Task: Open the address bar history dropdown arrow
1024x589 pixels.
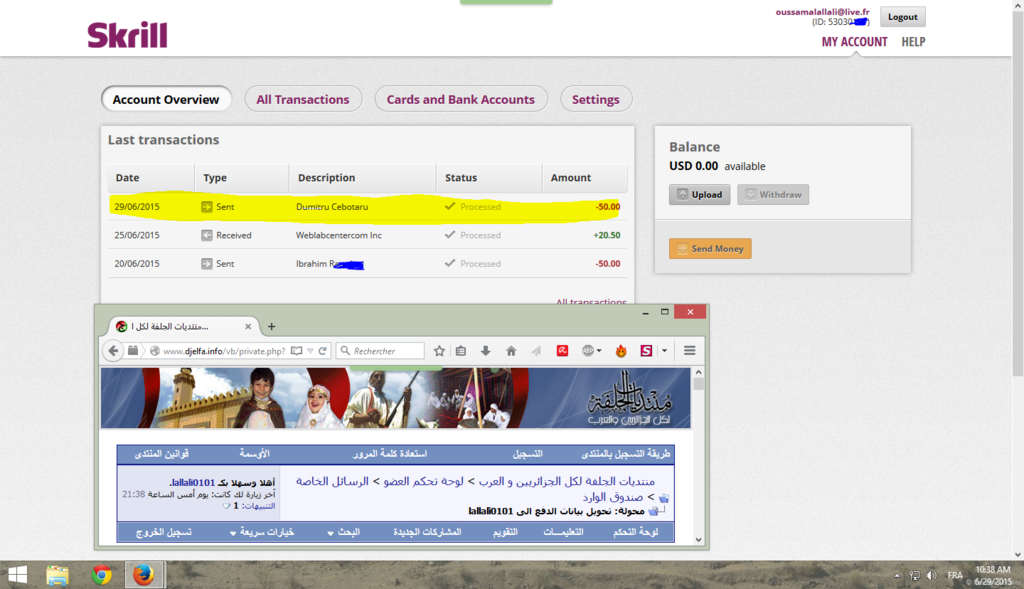Action: [x=311, y=351]
